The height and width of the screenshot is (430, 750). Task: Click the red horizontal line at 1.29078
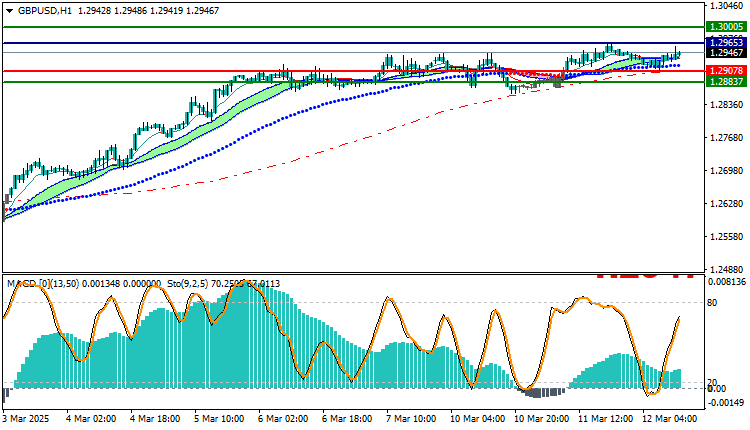point(354,71)
